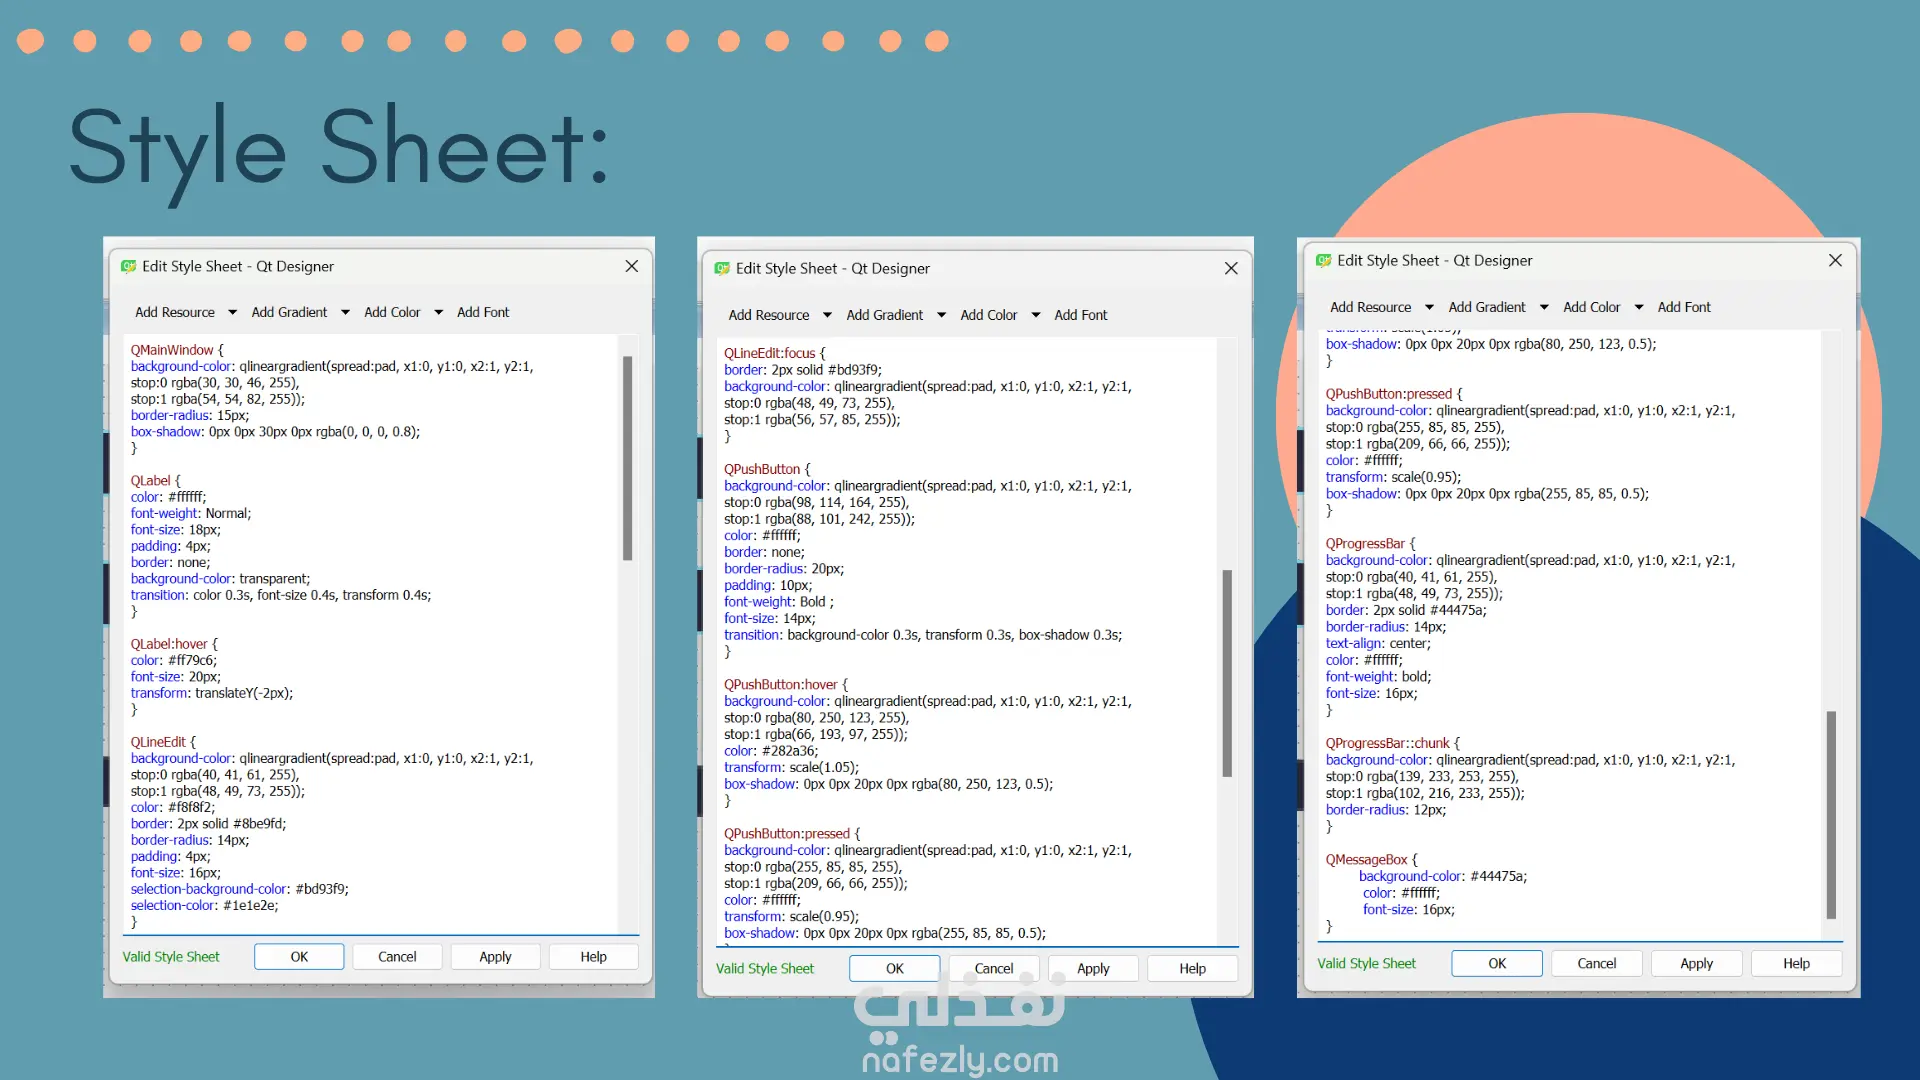Choose Add Color in the QProgressBar dialog
1920x1080 pixels.
(1592, 307)
